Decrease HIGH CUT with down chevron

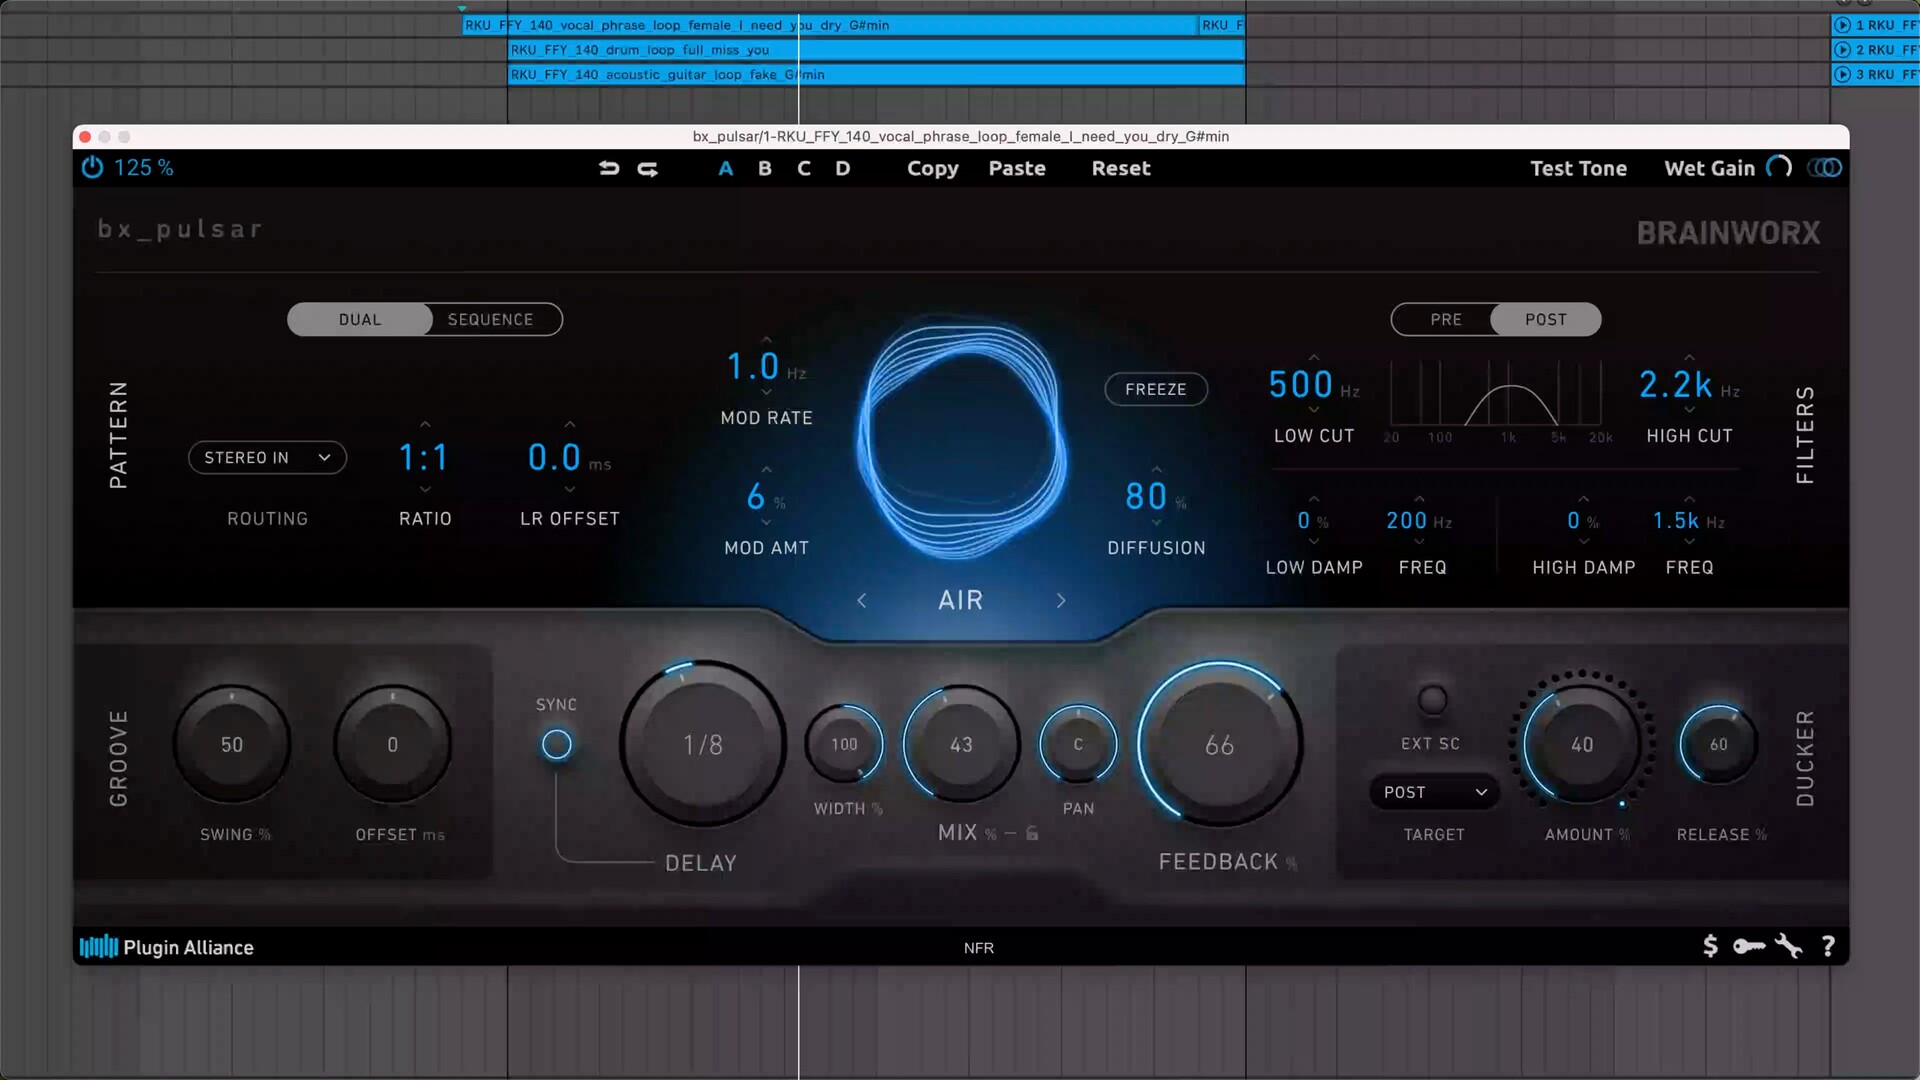click(x=1690, y=409)
